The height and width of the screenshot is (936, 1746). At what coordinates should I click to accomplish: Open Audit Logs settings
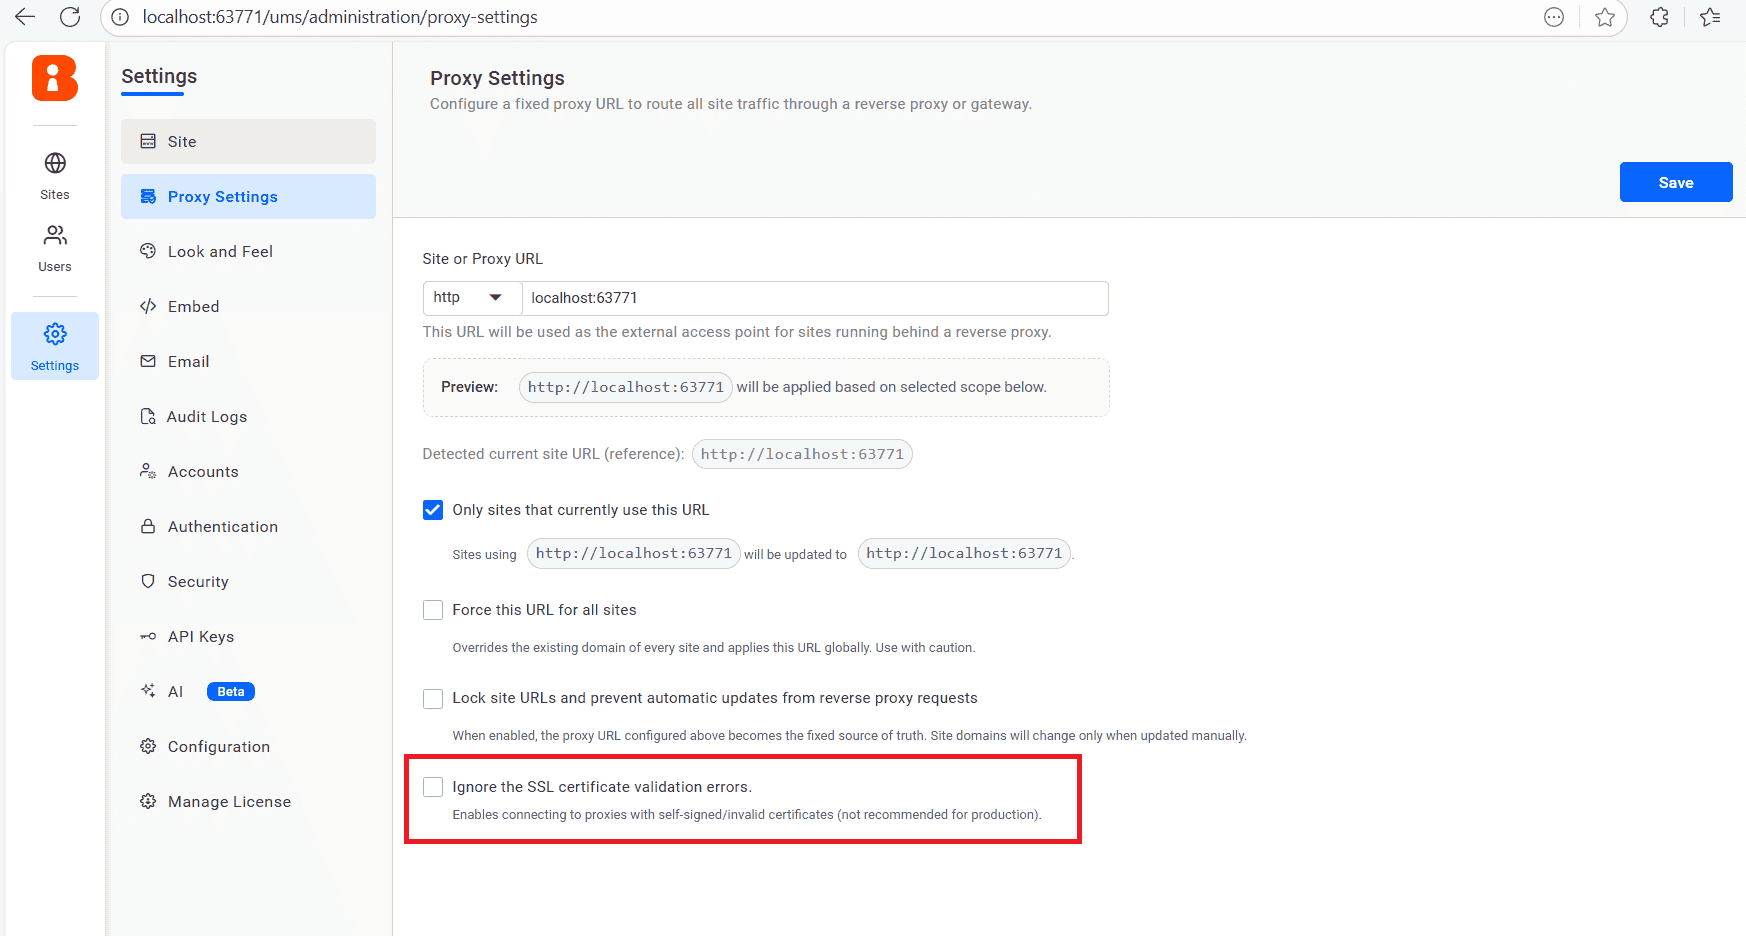(208, 416)
